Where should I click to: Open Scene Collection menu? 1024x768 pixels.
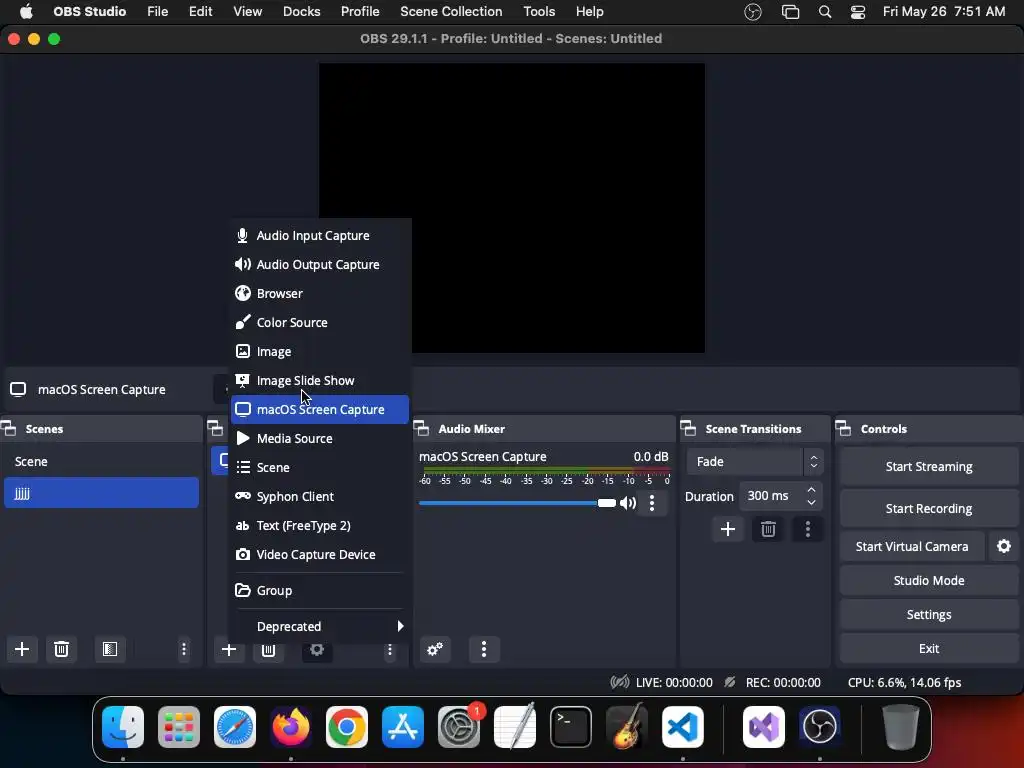click(451, 12)
